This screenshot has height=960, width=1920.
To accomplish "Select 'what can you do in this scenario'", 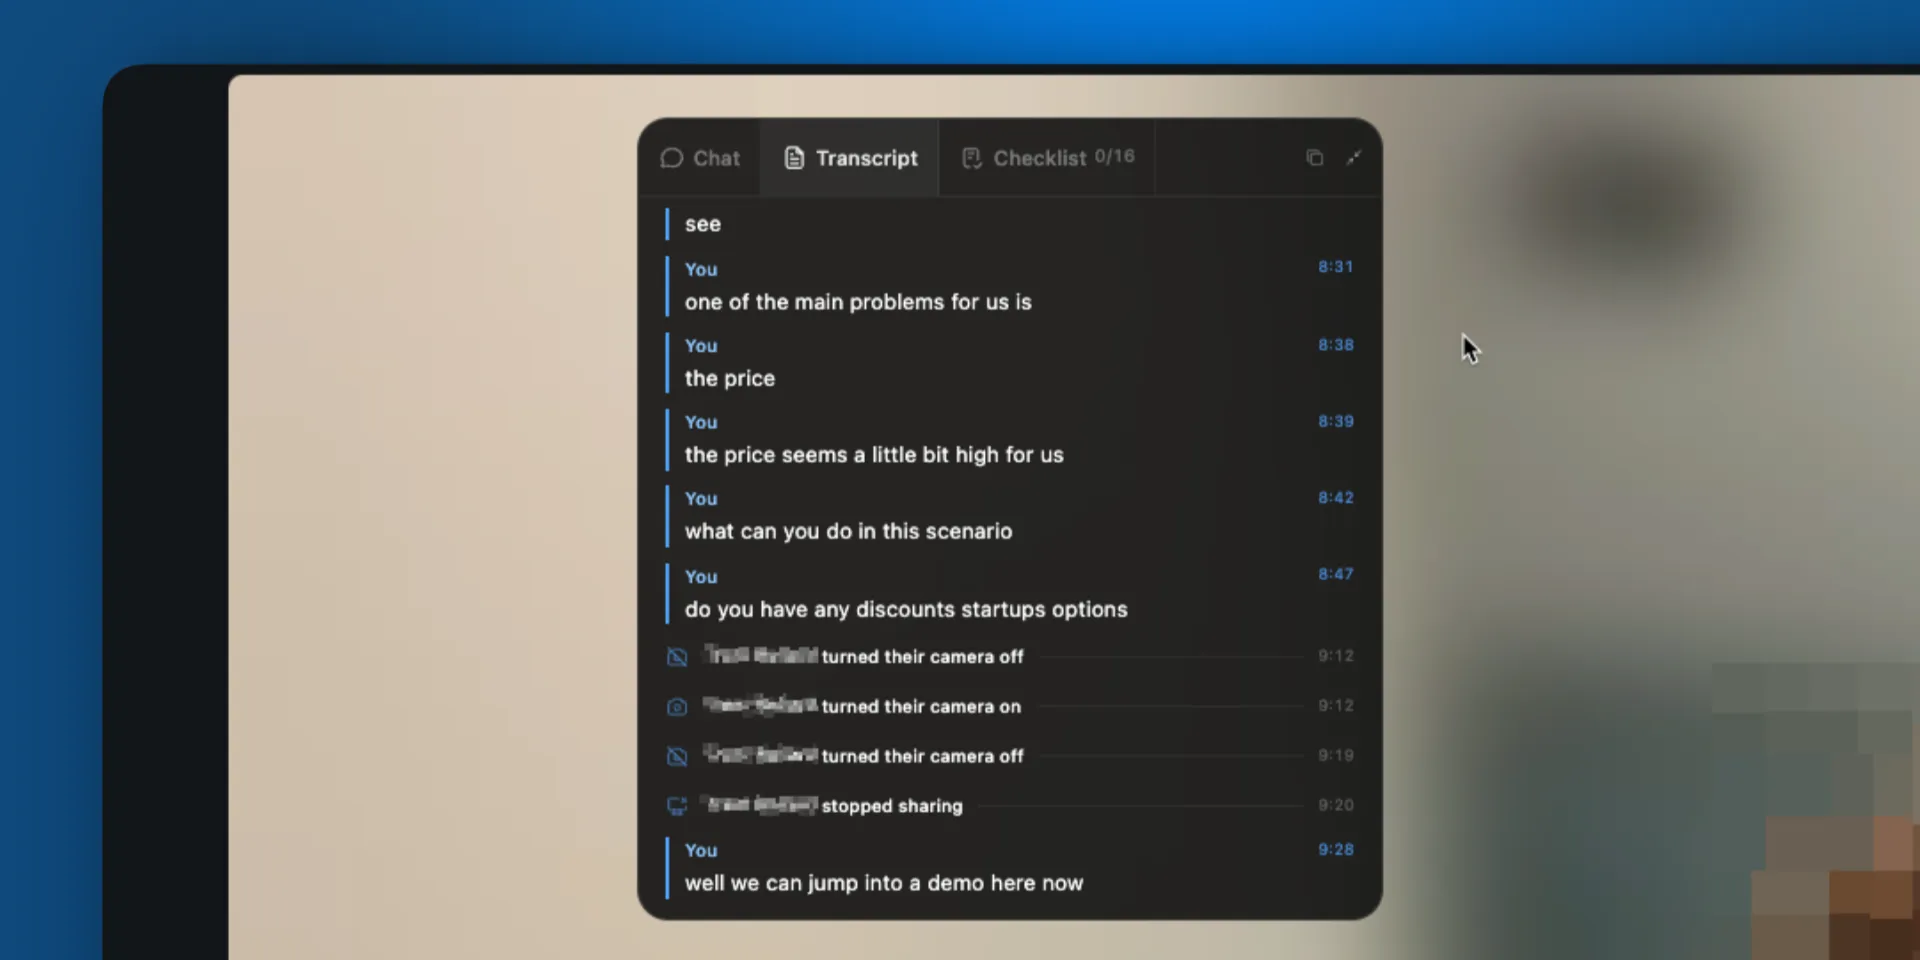I will point(848,531).
